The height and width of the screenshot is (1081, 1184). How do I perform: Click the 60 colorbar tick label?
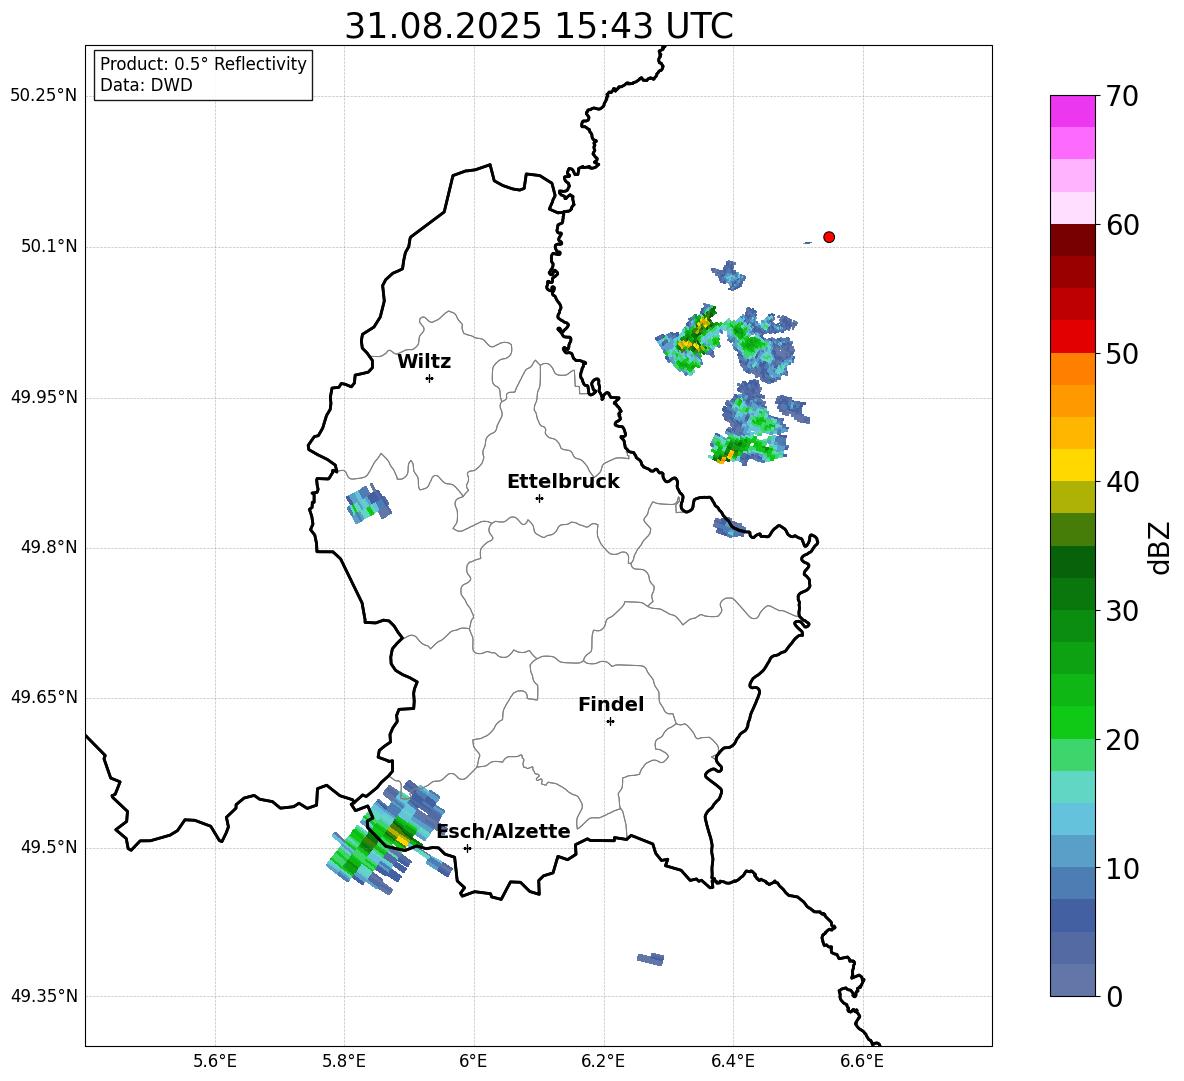(1122, 225)
